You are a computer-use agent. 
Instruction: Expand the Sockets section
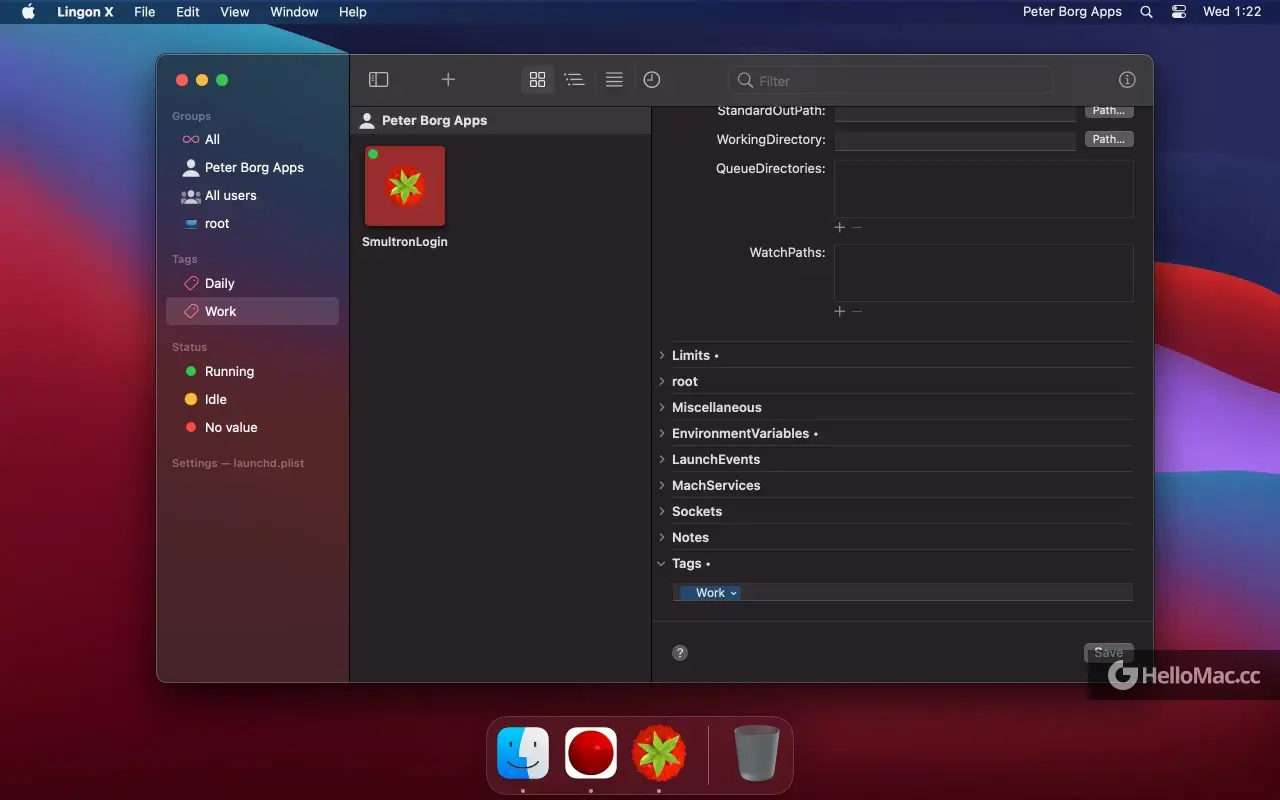[662, 511]
